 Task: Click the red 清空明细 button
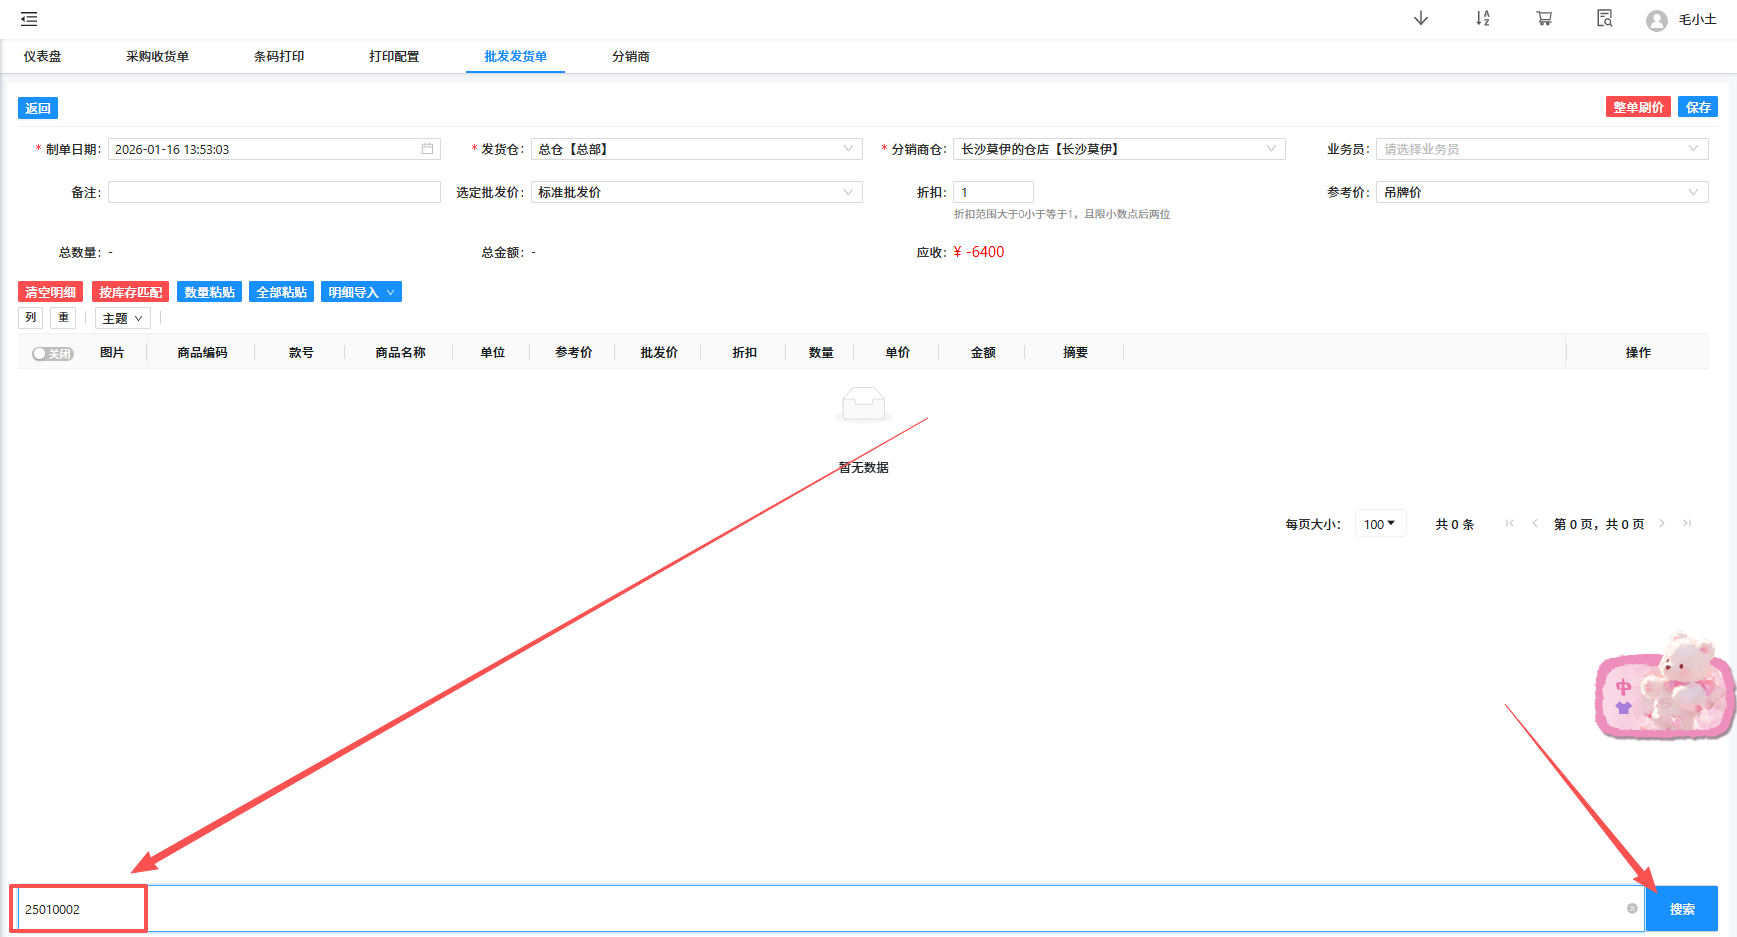pos(50,292)
